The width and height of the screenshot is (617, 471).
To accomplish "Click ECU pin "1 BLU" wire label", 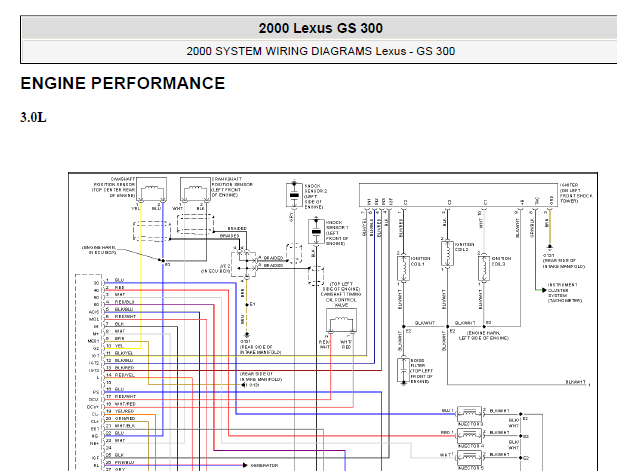I will pyautogui.click(x=115, y=280).
